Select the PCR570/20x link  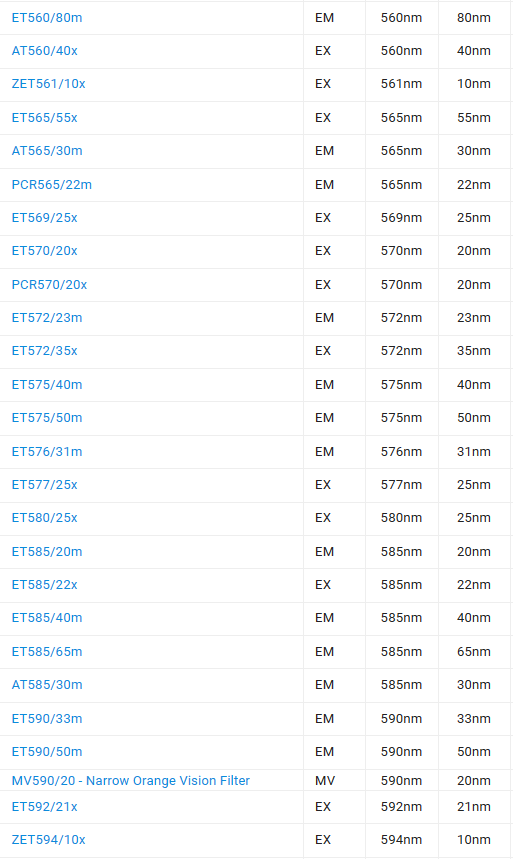pos(49,284)
